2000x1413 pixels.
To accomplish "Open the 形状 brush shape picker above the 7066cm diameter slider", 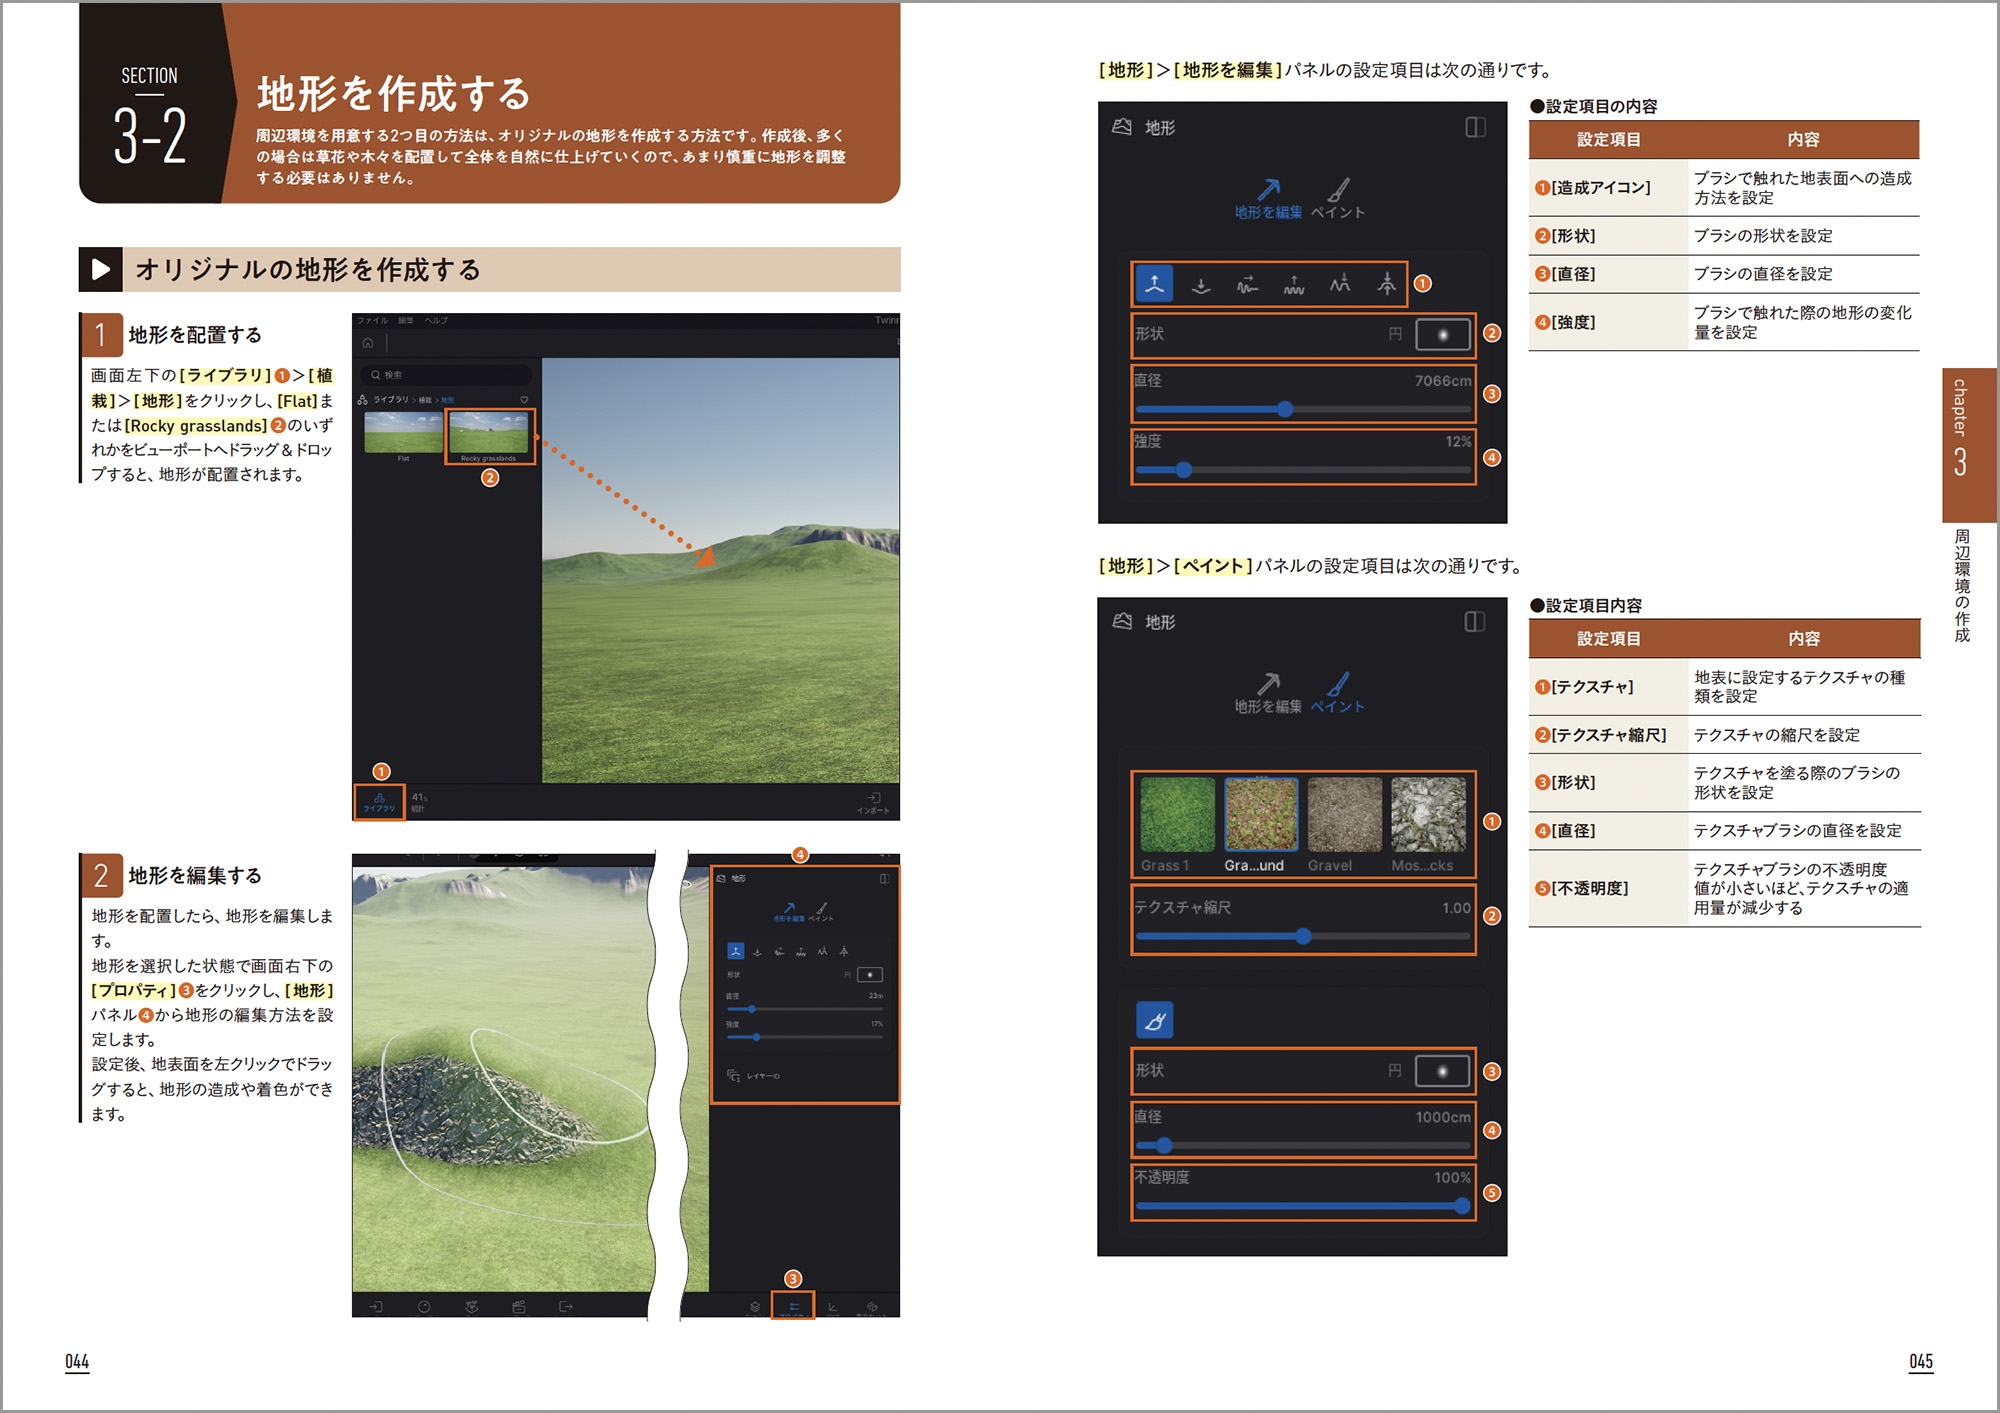I will pyautogui.click(x=1443, y=335).
